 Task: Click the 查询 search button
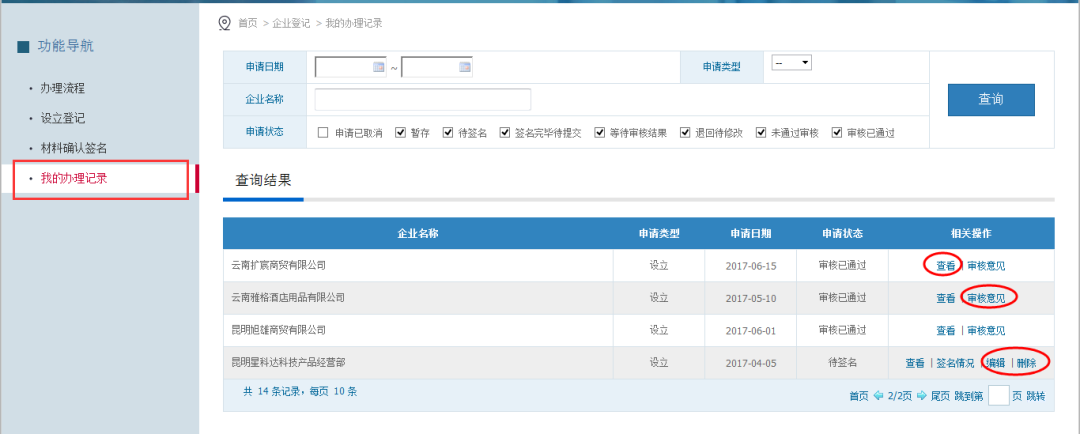(991, 99)
